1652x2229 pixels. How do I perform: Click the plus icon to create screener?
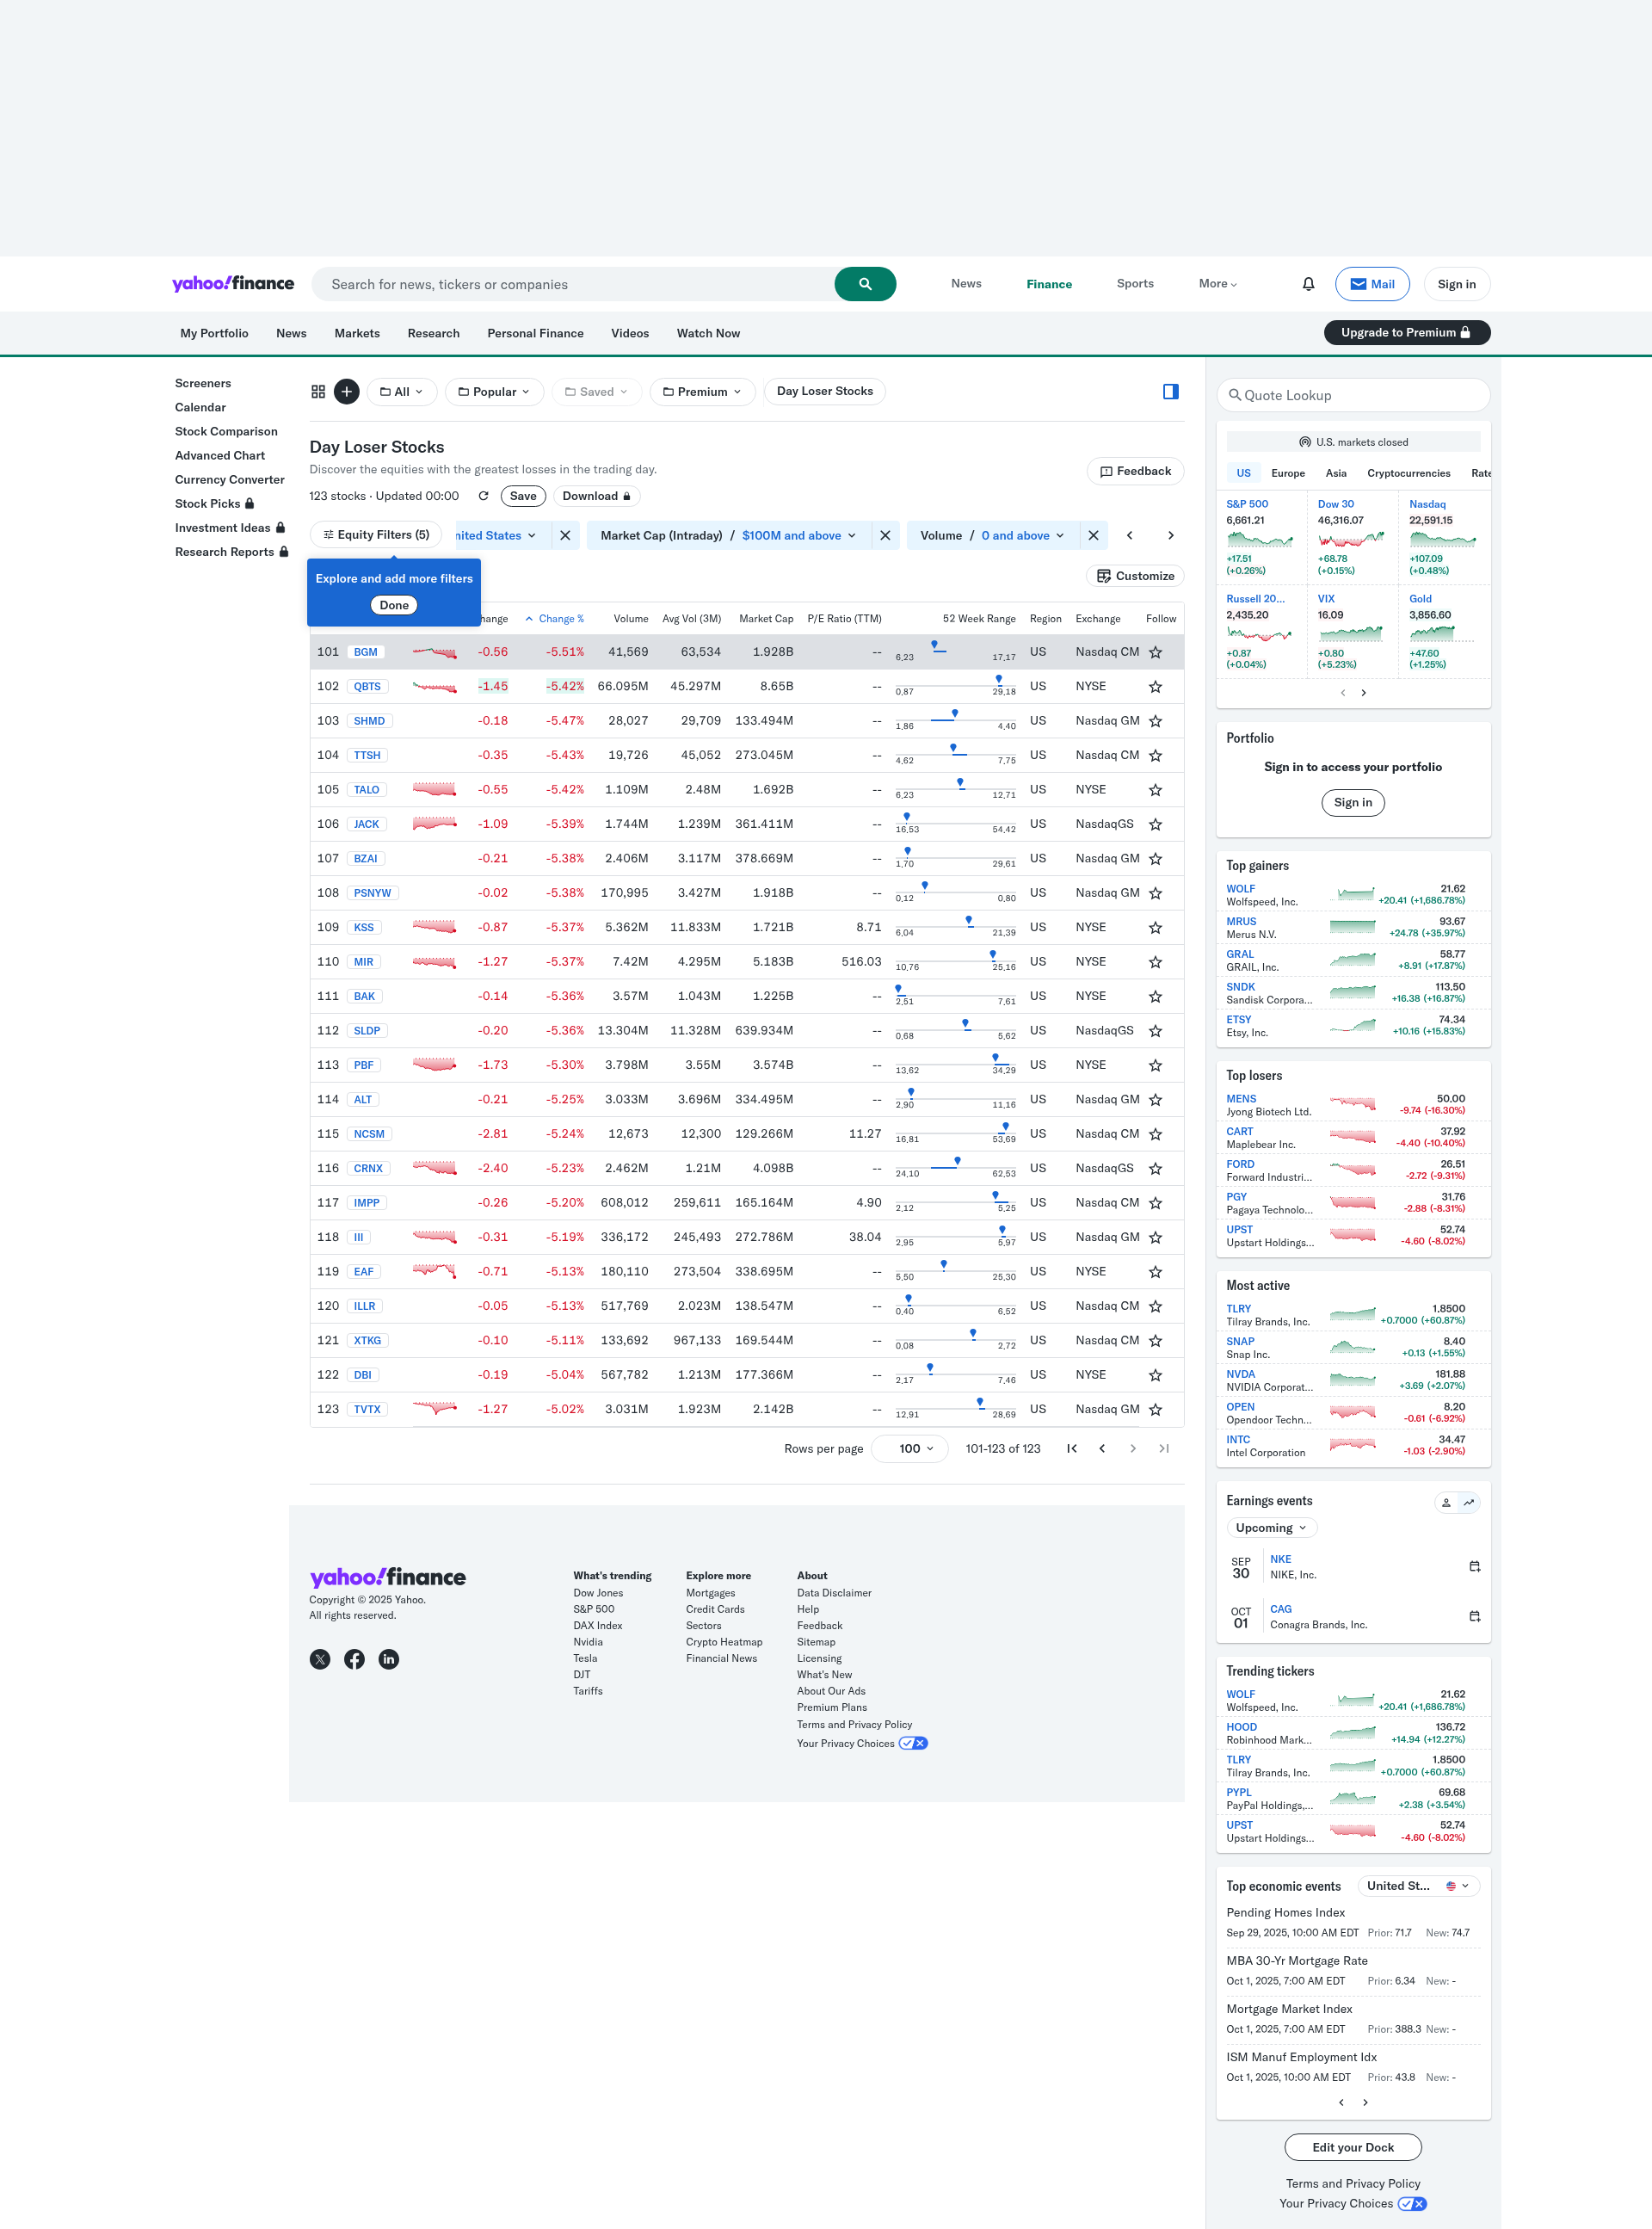point(346,392)
